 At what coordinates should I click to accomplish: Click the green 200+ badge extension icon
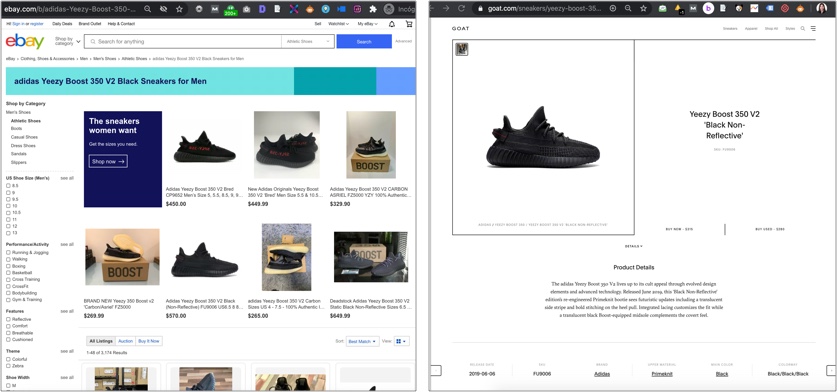click(x=231, y=10)
